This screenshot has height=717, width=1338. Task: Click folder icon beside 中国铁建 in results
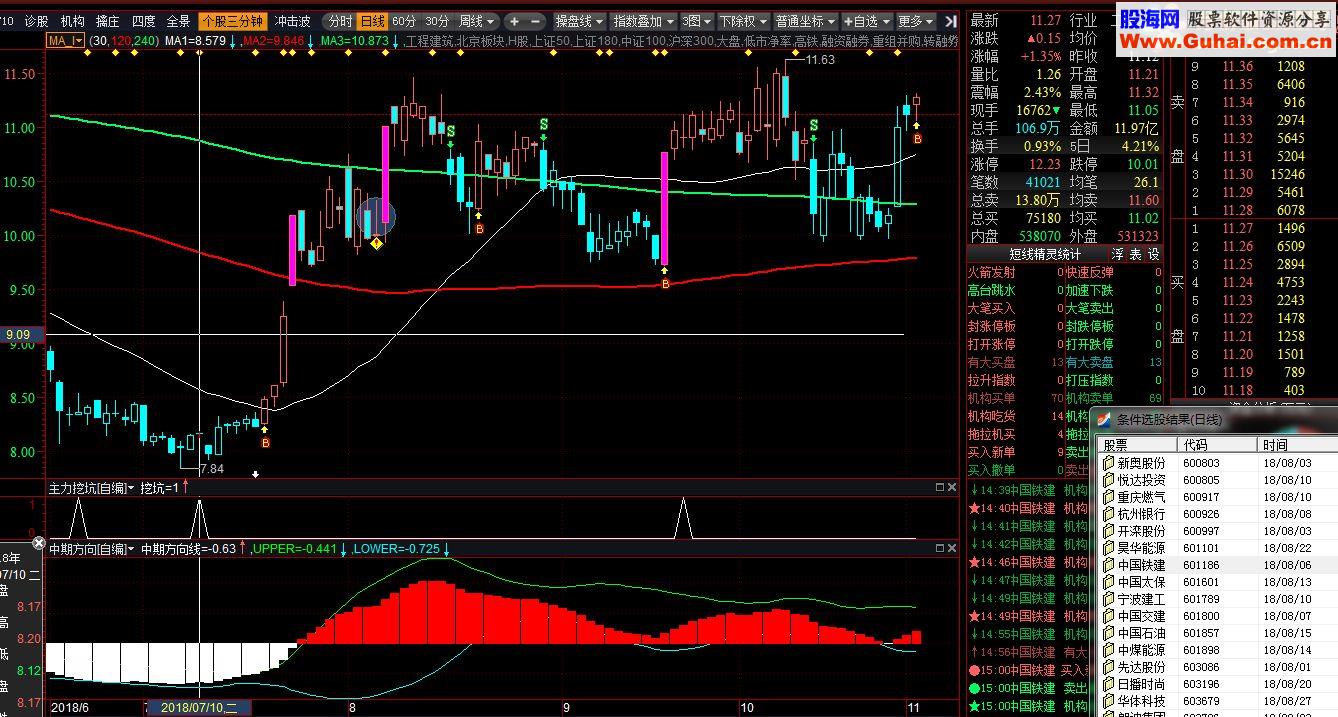pyautogui.click(x=1108, y=565)
